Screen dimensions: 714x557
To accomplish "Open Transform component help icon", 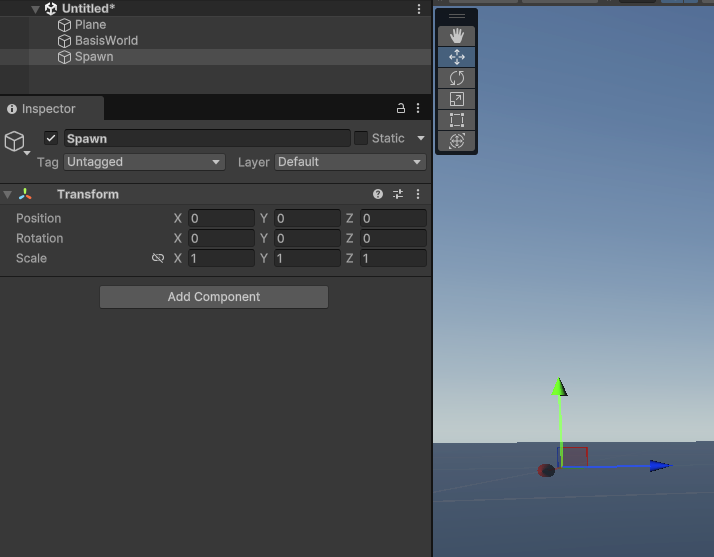I will pos(378,194).
